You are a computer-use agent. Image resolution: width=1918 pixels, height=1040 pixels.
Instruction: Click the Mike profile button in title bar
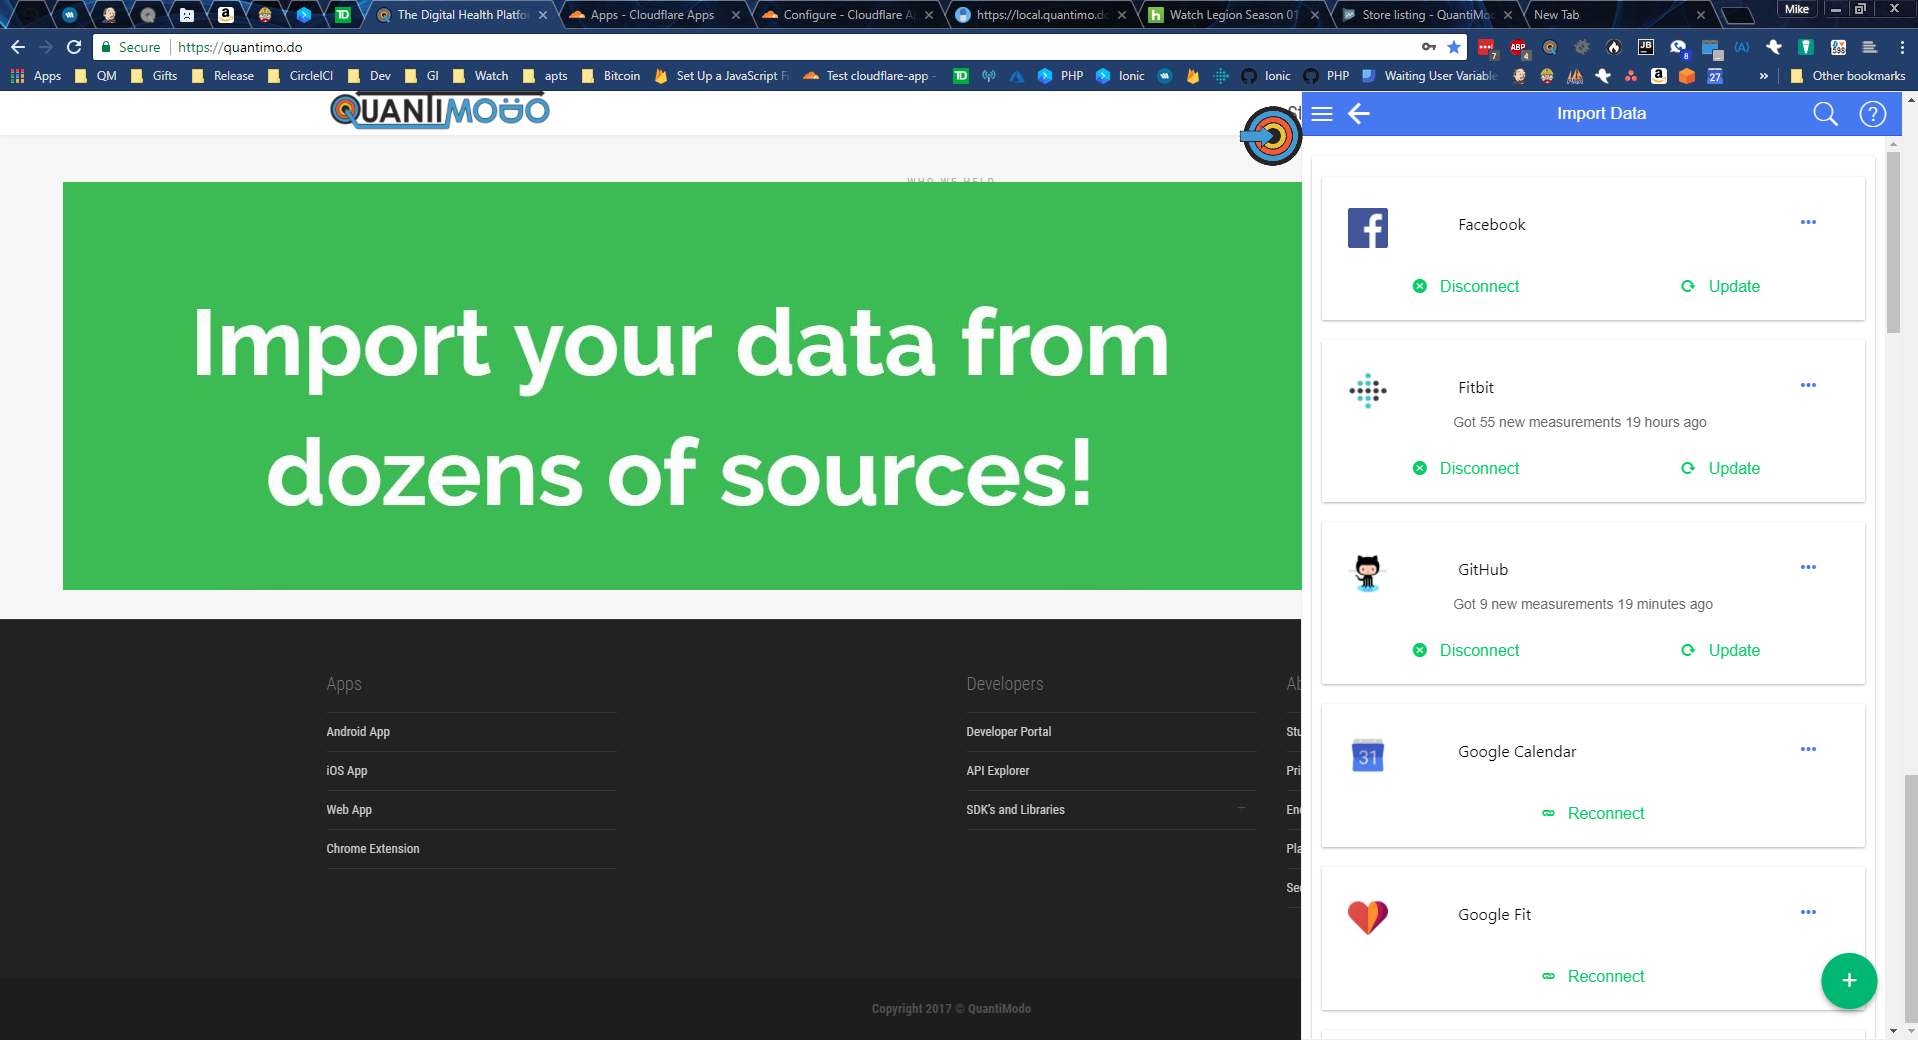1797,9
